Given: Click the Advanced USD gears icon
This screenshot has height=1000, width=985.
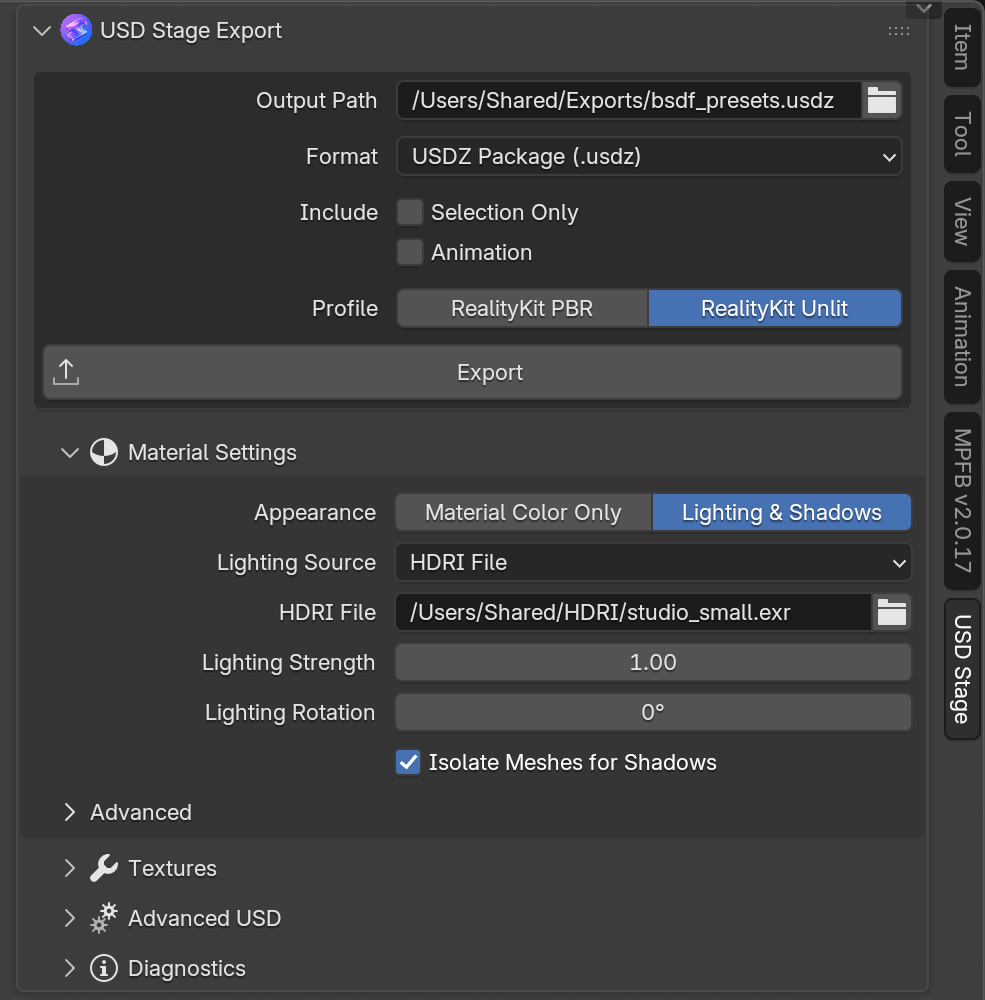Looking at the screenshot, I should tap(104, 918).
